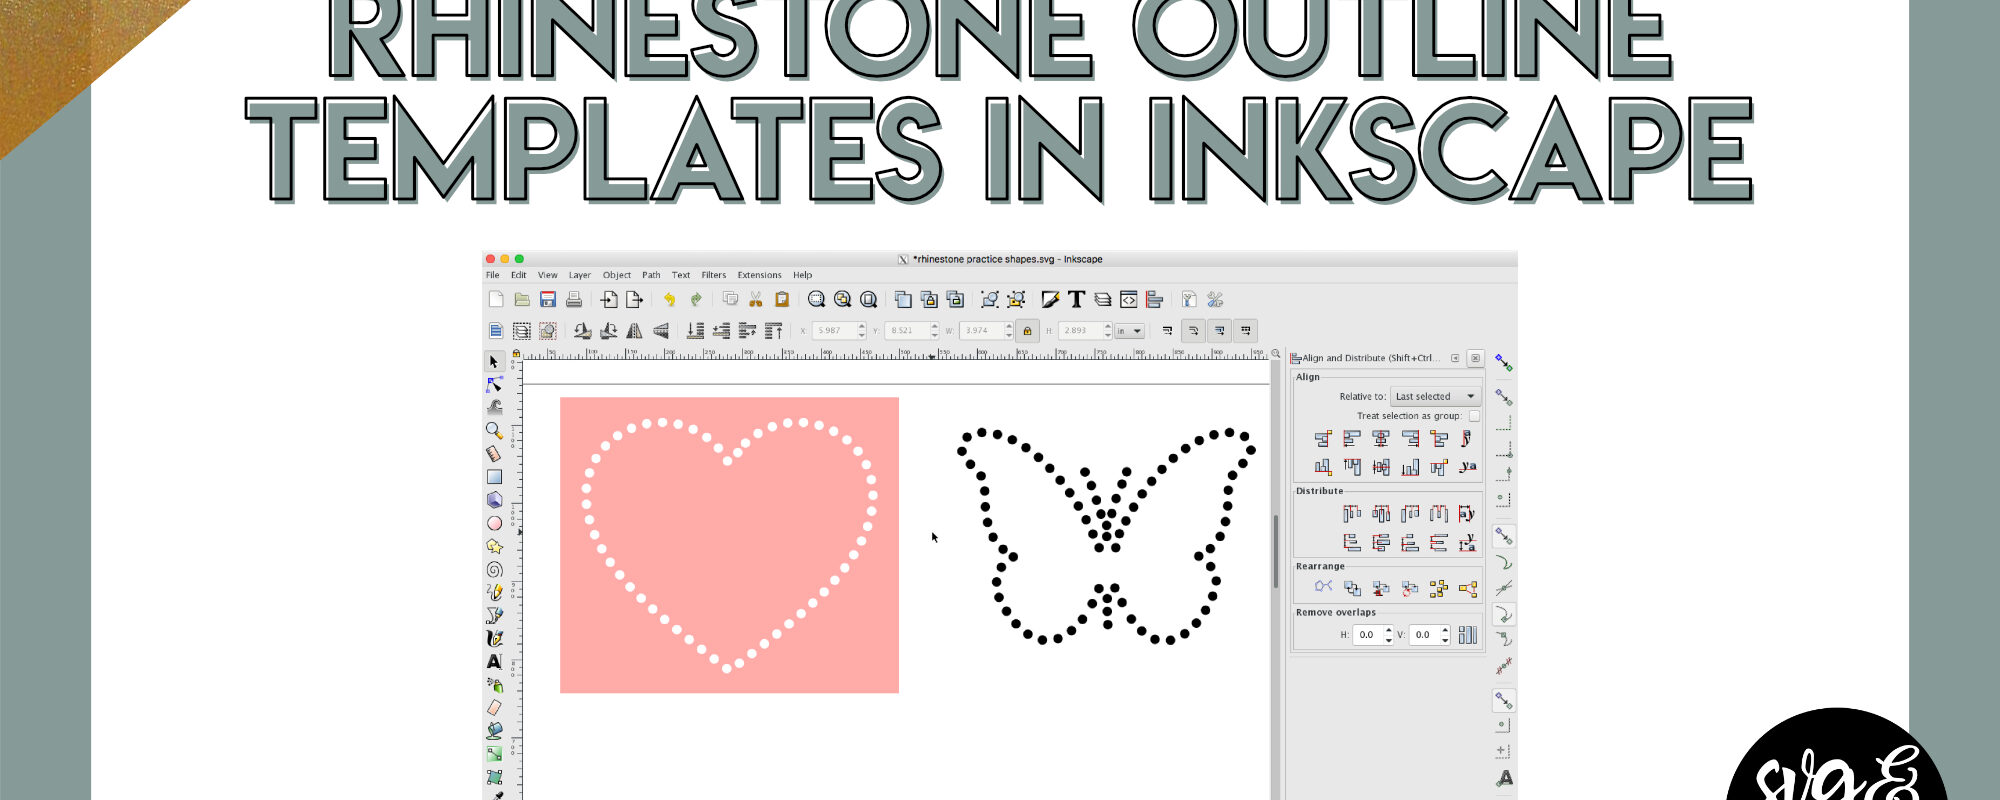The width and height of the screenshot is (2000, 800).
Task: Select the Node edit tool
Action: (494, 384)
